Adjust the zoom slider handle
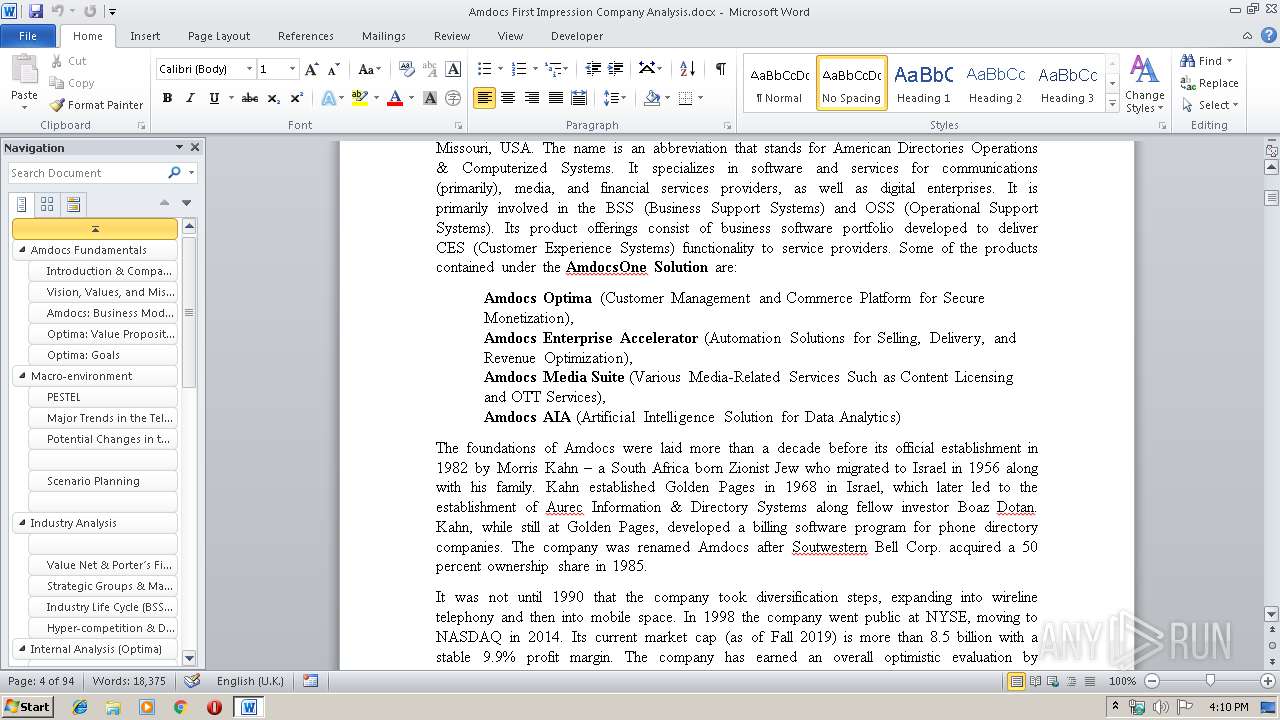Viewport: 1280px width, 720px height. 1209,681
